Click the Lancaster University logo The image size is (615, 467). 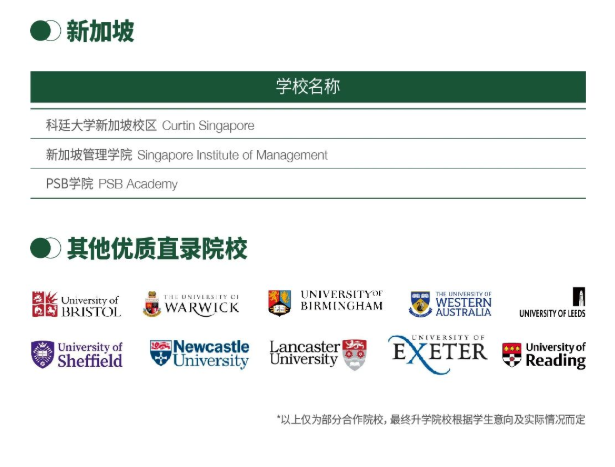point(318,354)
